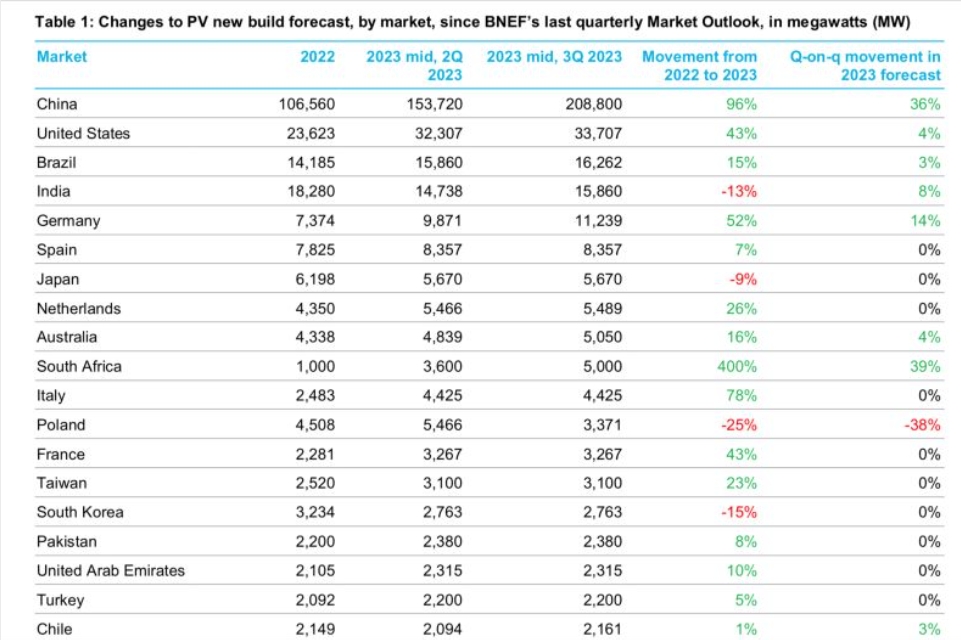Click the 'Market' column header
This screenshot has height=640, width=961.
61,57
